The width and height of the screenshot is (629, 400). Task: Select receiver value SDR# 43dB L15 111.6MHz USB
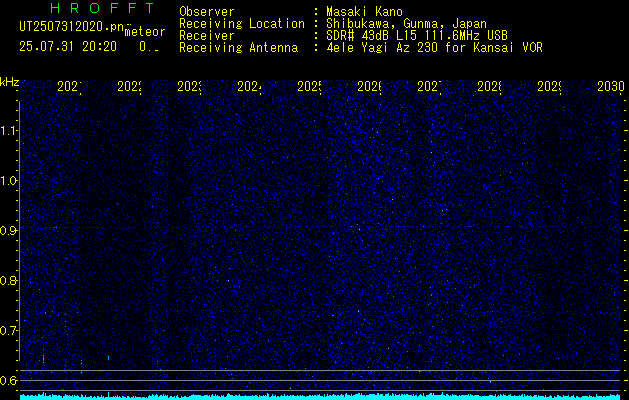[x=417, y=36]
